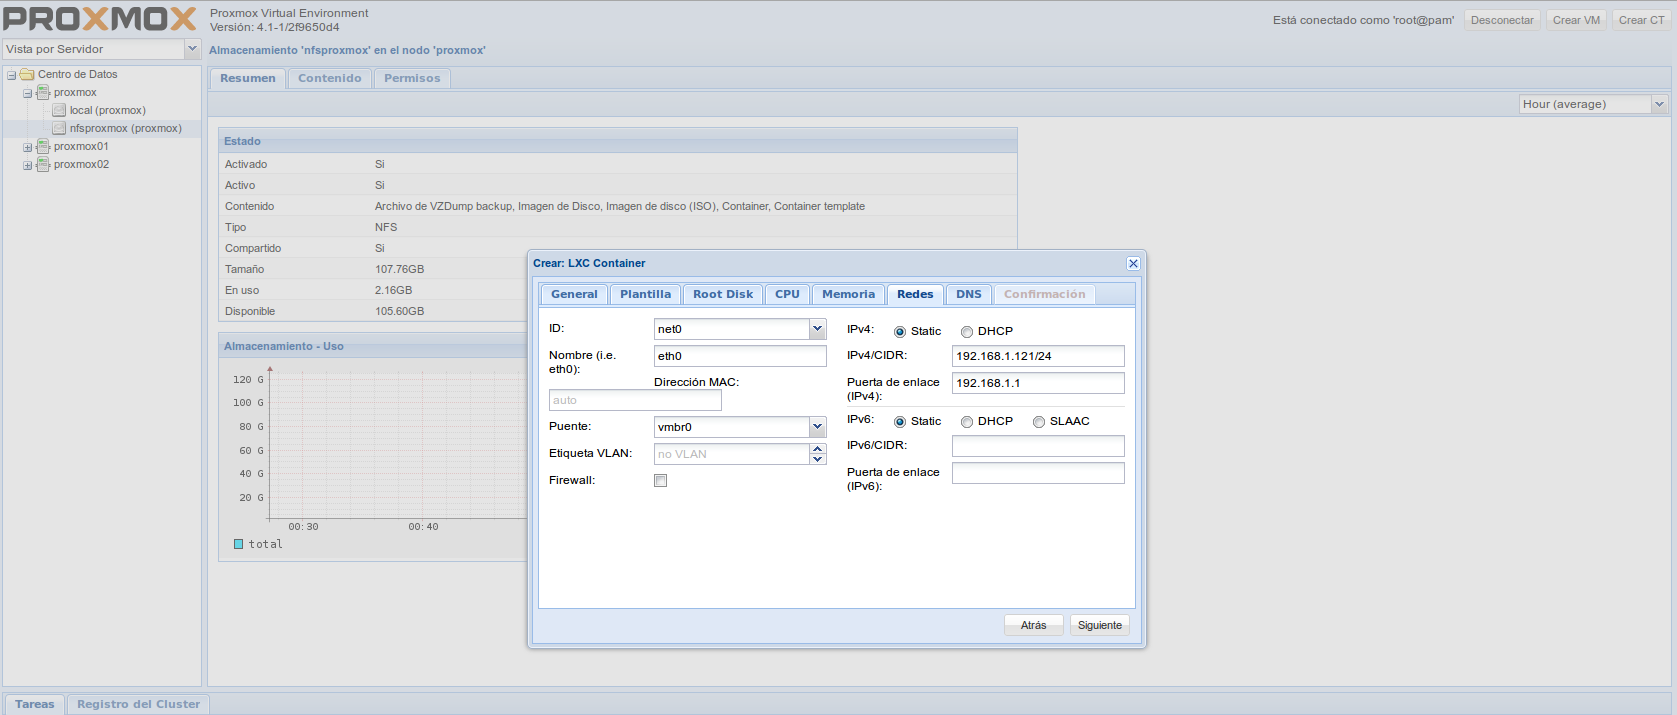Click the nfsproxmox storage icon
The width and height of the screenshot is (1677, 715).
pyautogui.click(x=59, y=129)
